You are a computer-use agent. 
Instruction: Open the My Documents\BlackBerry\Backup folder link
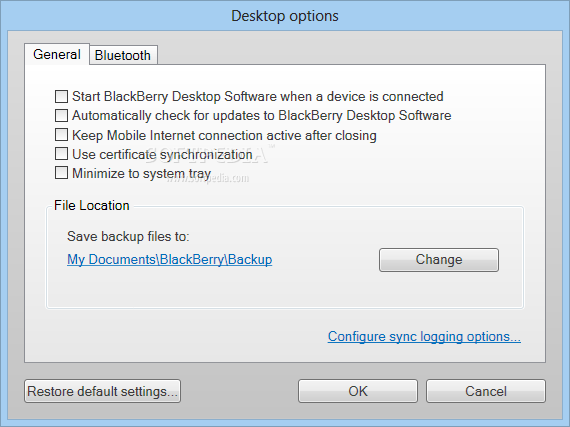point(169,259)
